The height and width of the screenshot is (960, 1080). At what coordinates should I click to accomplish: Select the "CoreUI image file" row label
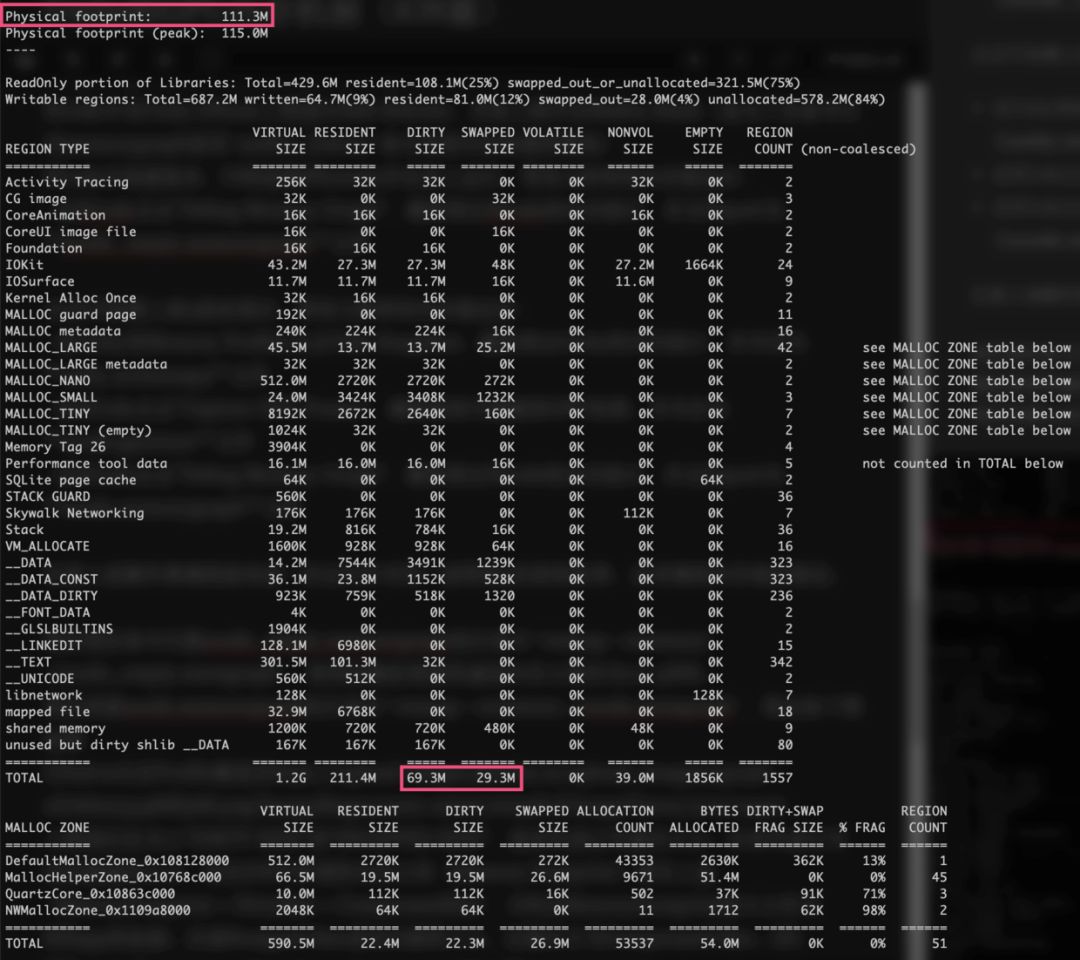(x=70, y=231)
